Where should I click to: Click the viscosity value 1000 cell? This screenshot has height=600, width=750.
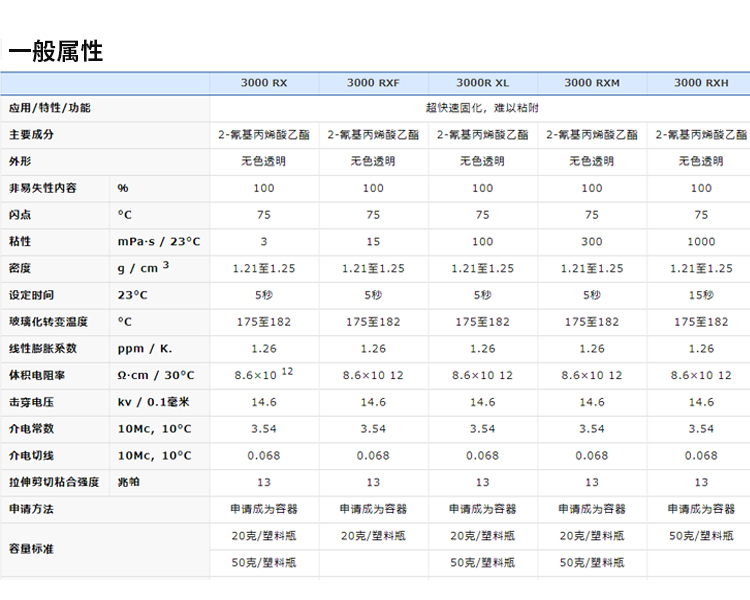(701, 242)
